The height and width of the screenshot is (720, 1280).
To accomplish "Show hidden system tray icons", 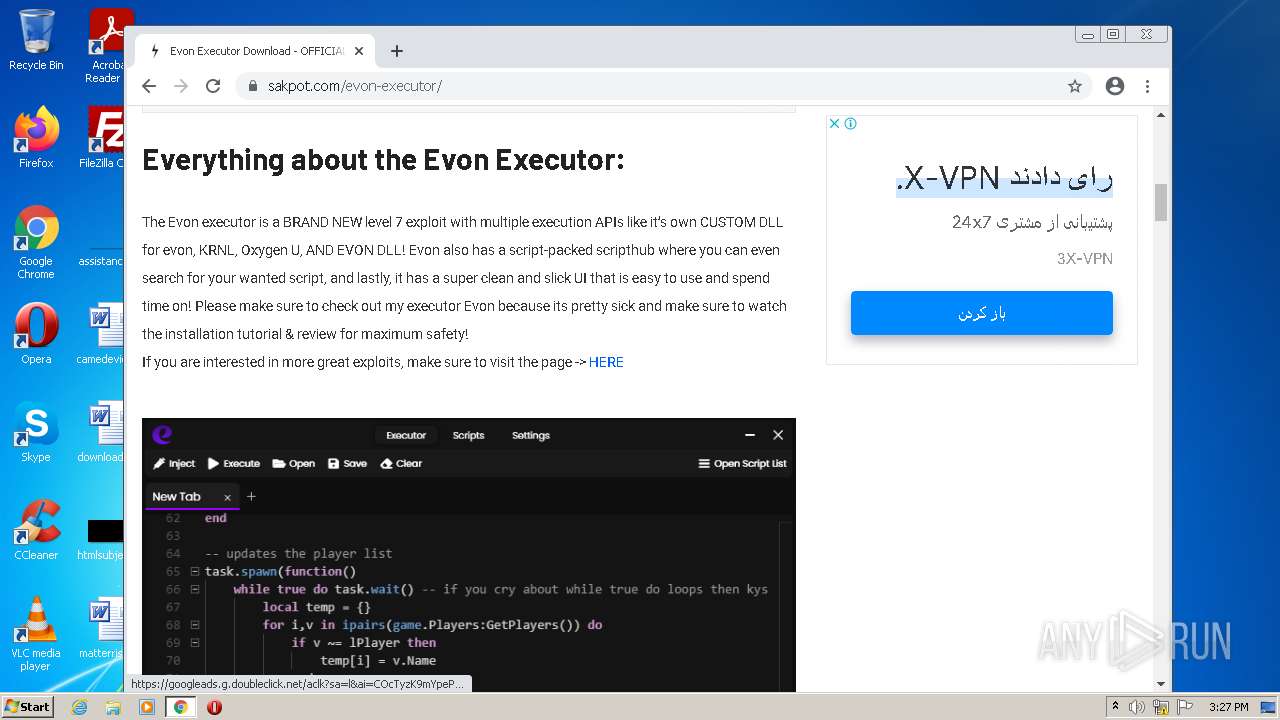I will [1115, 707].
